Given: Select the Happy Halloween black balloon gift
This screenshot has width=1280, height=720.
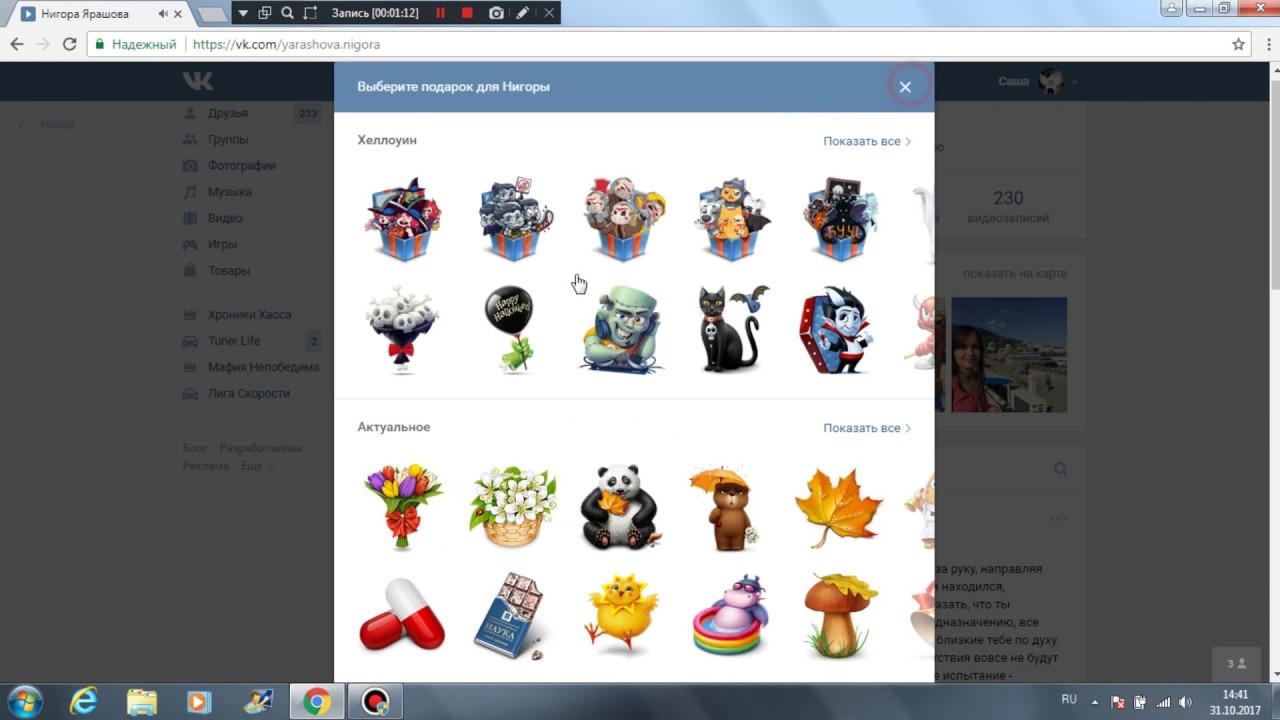Looking at the screenshot, I should 512,330.
